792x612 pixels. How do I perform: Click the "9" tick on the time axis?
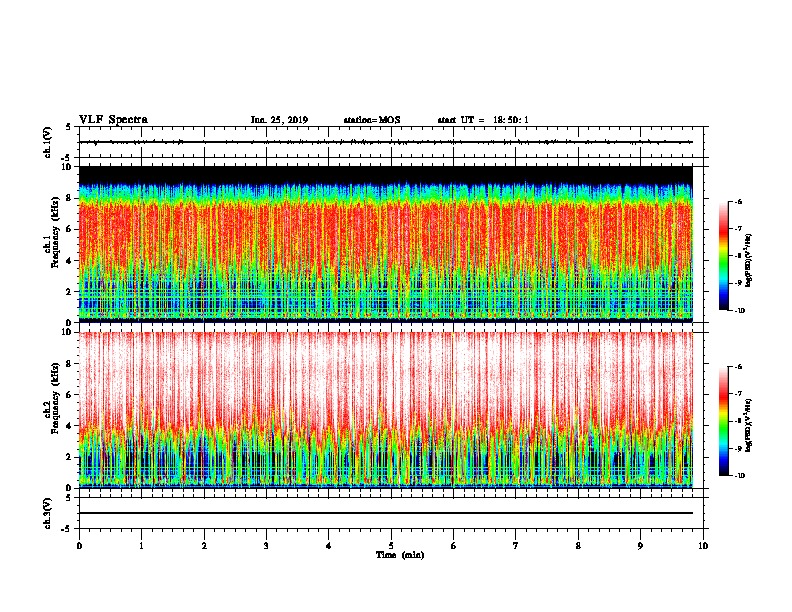[x=640, y=546]
